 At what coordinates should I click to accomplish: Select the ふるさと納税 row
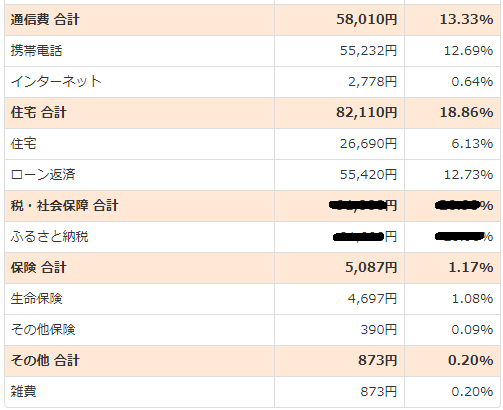coord(252,237)
